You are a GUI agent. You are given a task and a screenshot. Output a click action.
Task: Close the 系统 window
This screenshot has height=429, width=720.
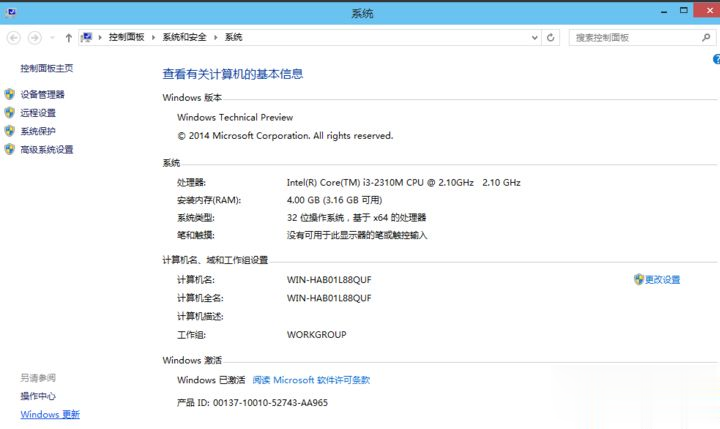(708, 10)
